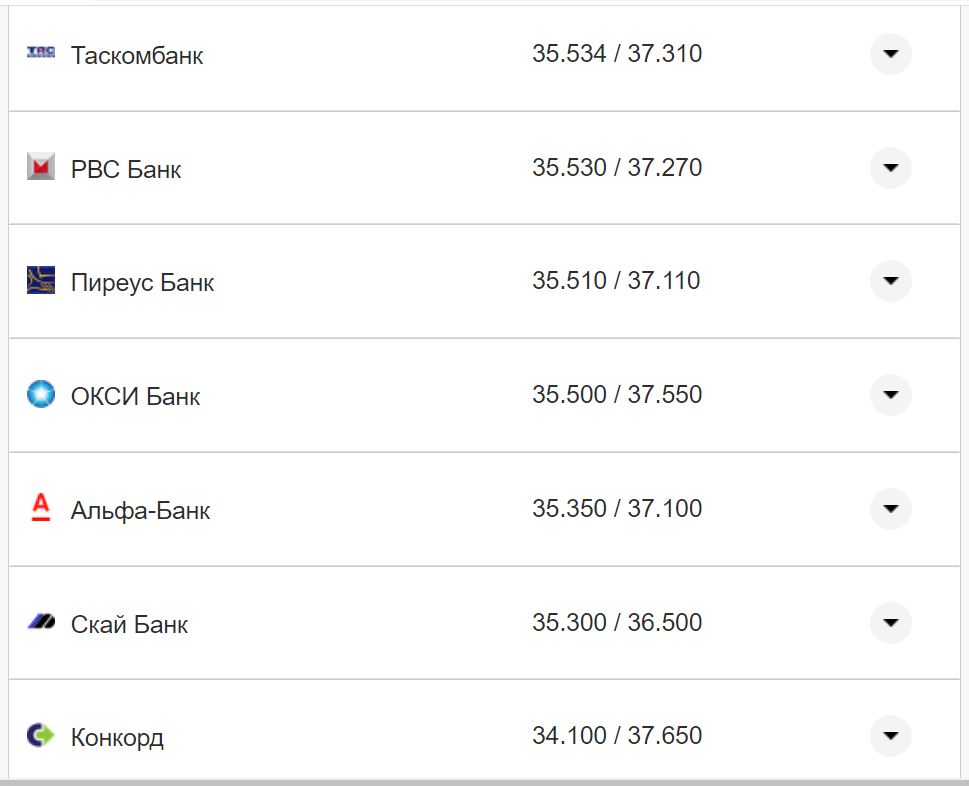
Task: Open the Пиреус Банк dropdown arrow
Action: point(890,281)
